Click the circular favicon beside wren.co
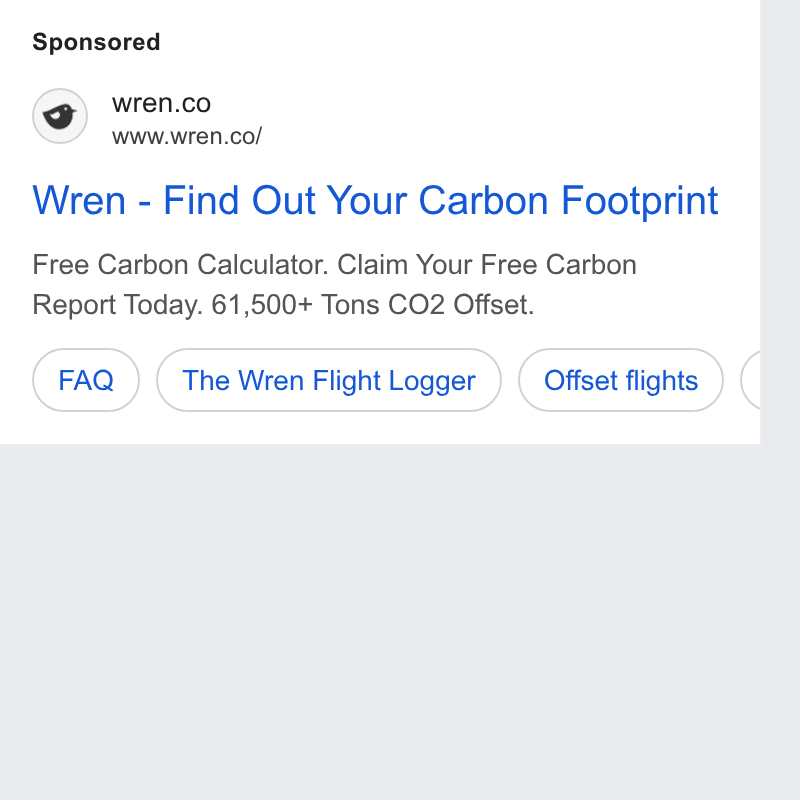Viewport: 800px width, 800px height. (x=60, y=116)
